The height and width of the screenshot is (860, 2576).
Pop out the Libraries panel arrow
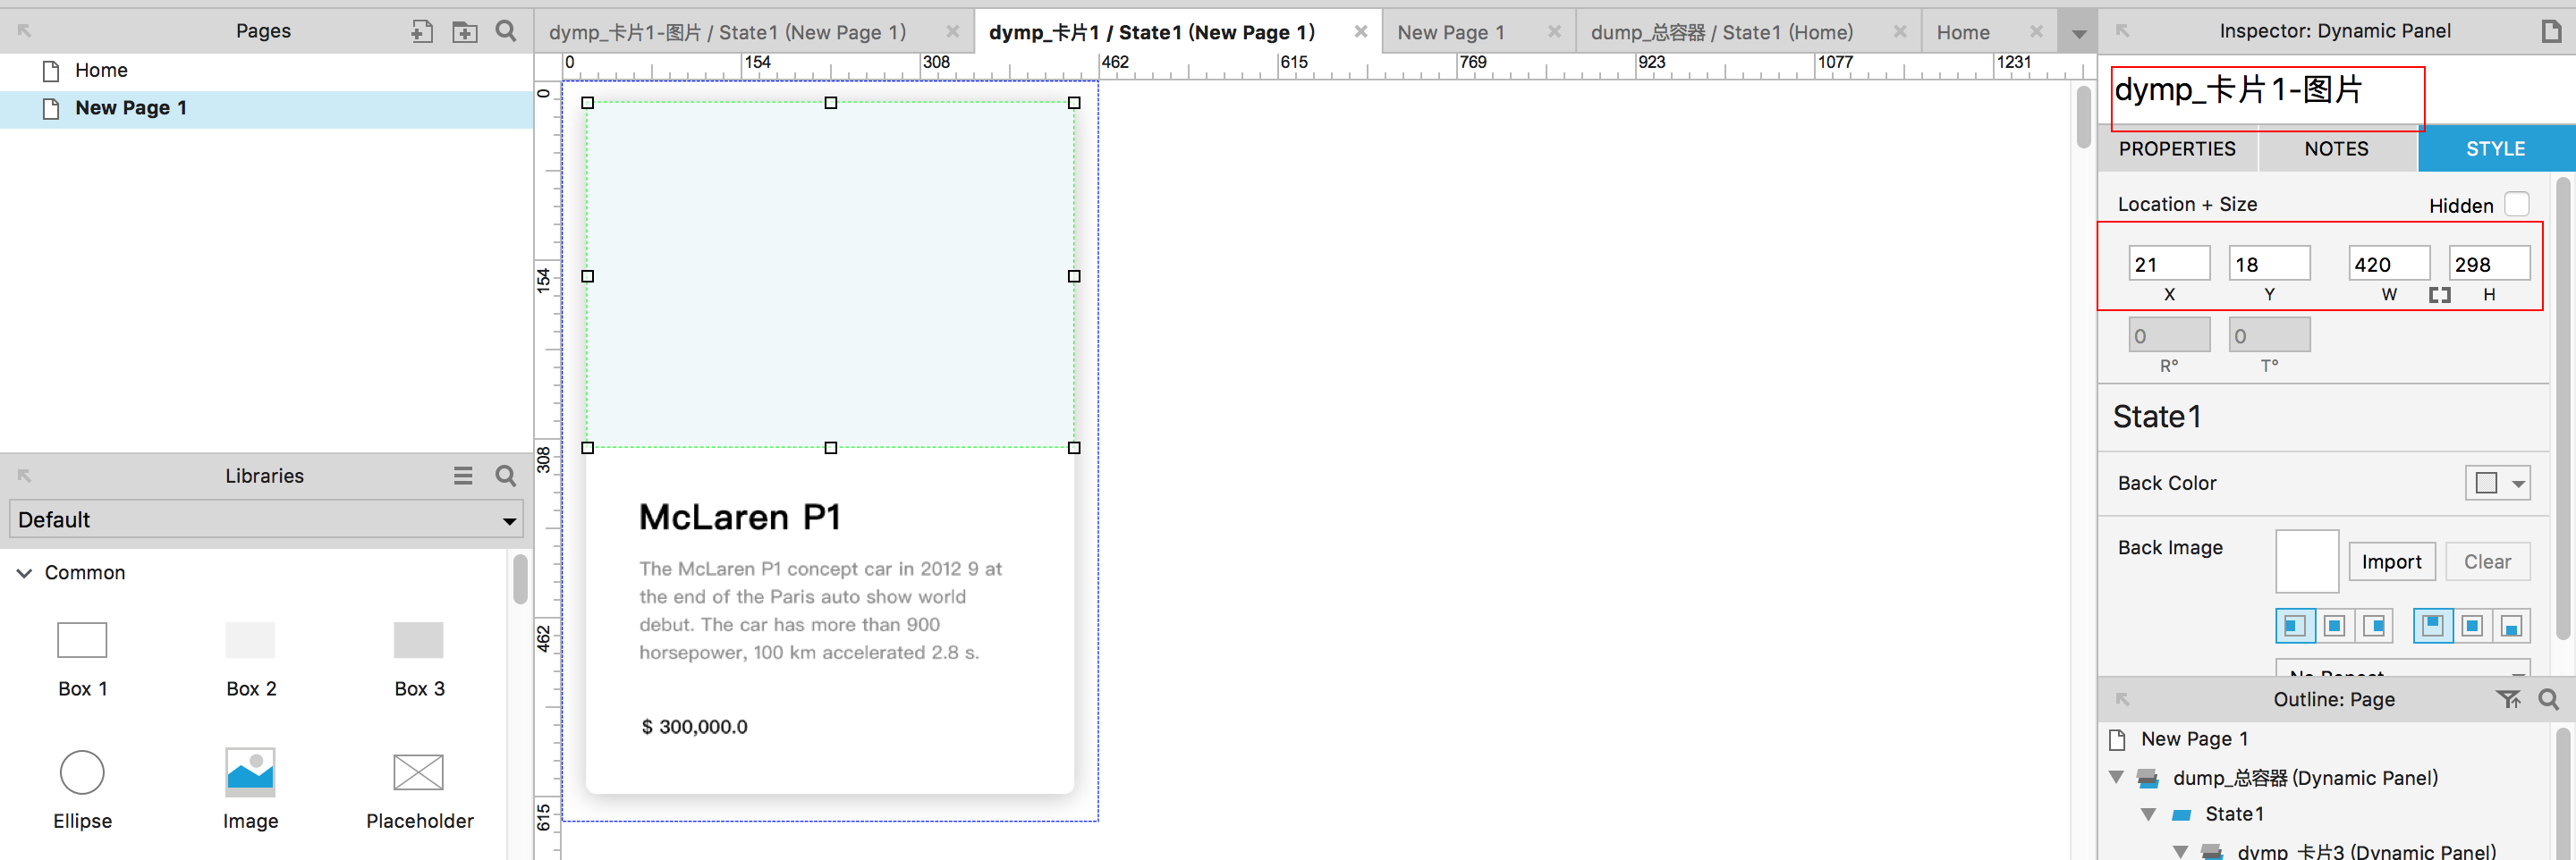(x=24, y=476)
